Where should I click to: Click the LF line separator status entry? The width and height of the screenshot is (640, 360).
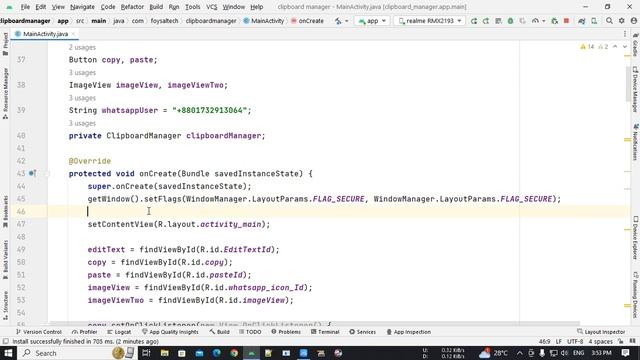click(559, 342)
